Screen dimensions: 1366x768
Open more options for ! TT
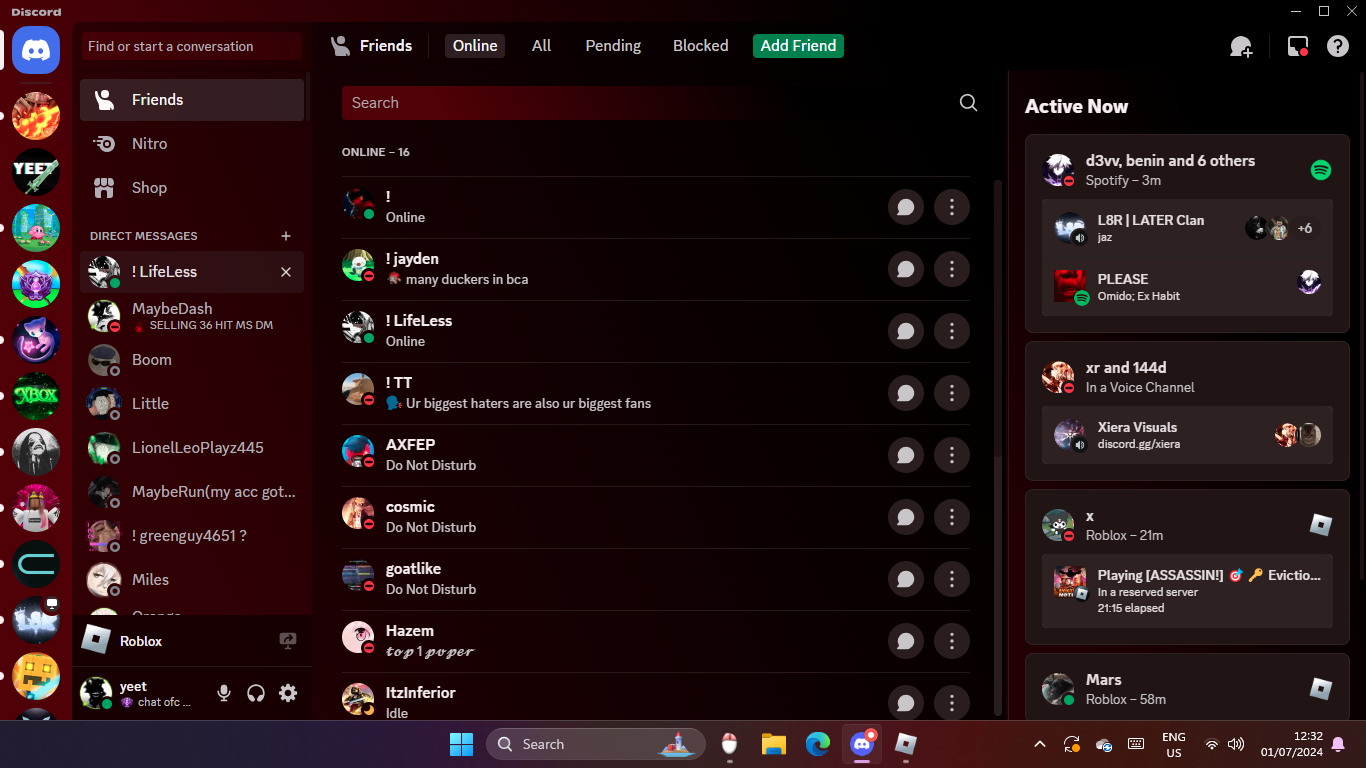pos(952,393)
